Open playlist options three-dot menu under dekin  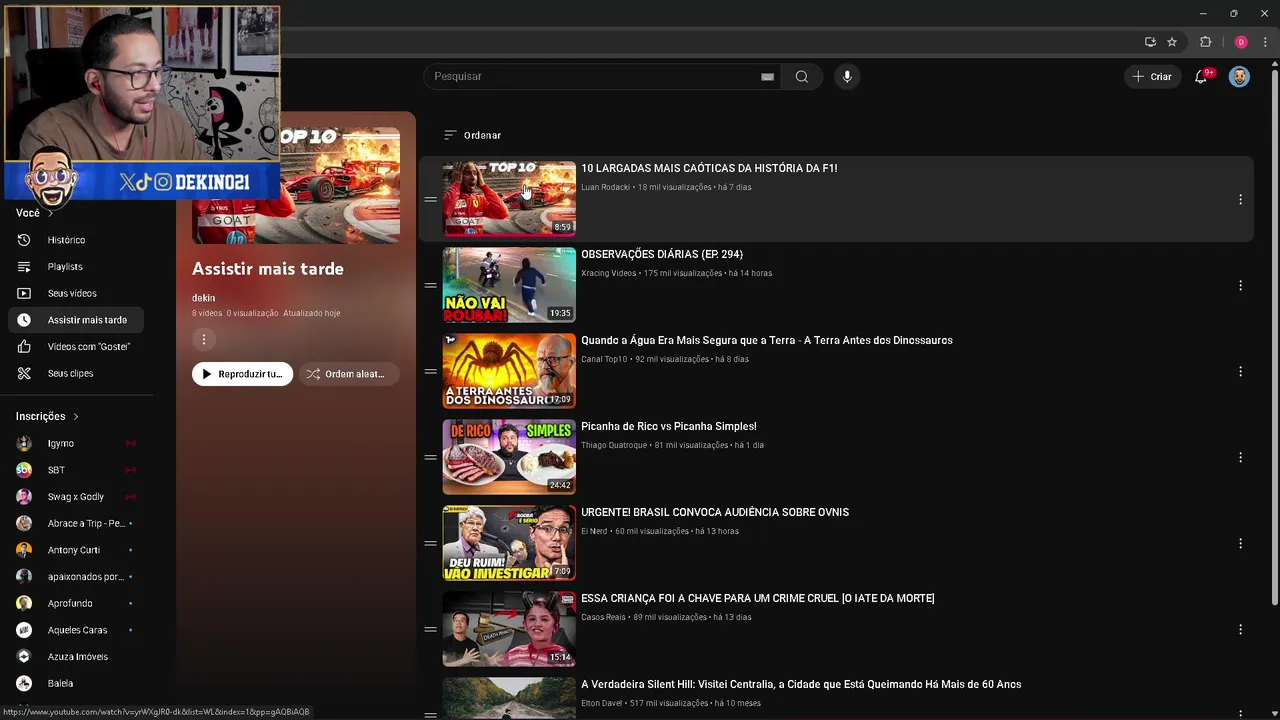click(204, 339)
